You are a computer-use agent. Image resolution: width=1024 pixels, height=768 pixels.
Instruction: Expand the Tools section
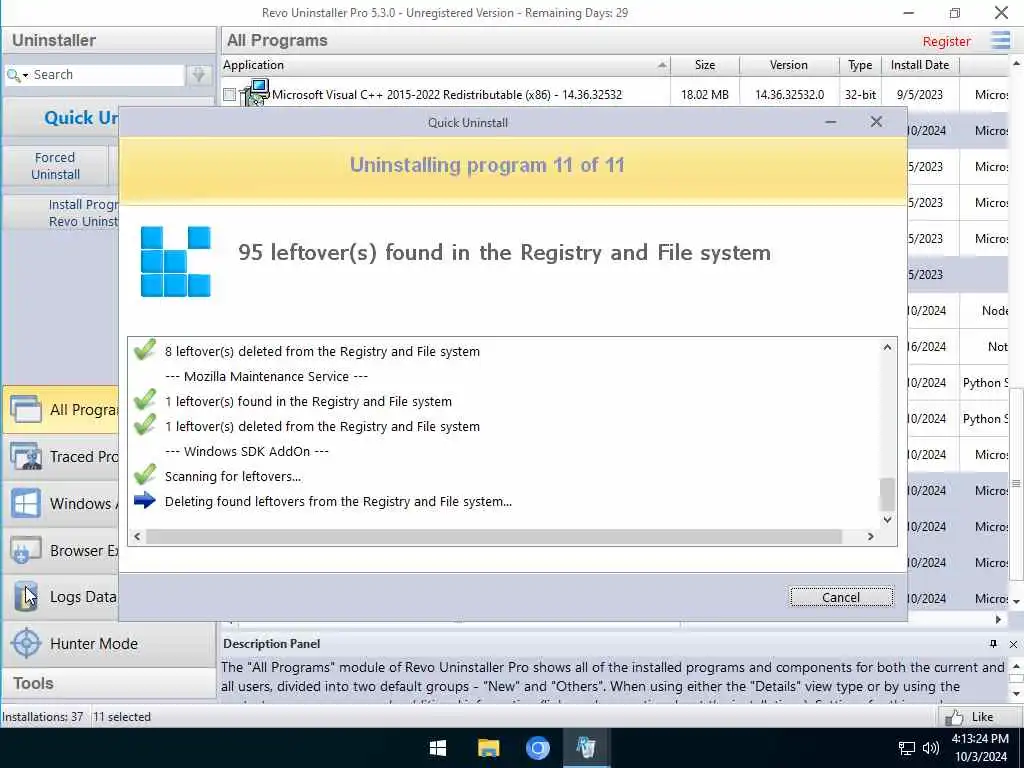pyautogui.click(x=108, y=683)
